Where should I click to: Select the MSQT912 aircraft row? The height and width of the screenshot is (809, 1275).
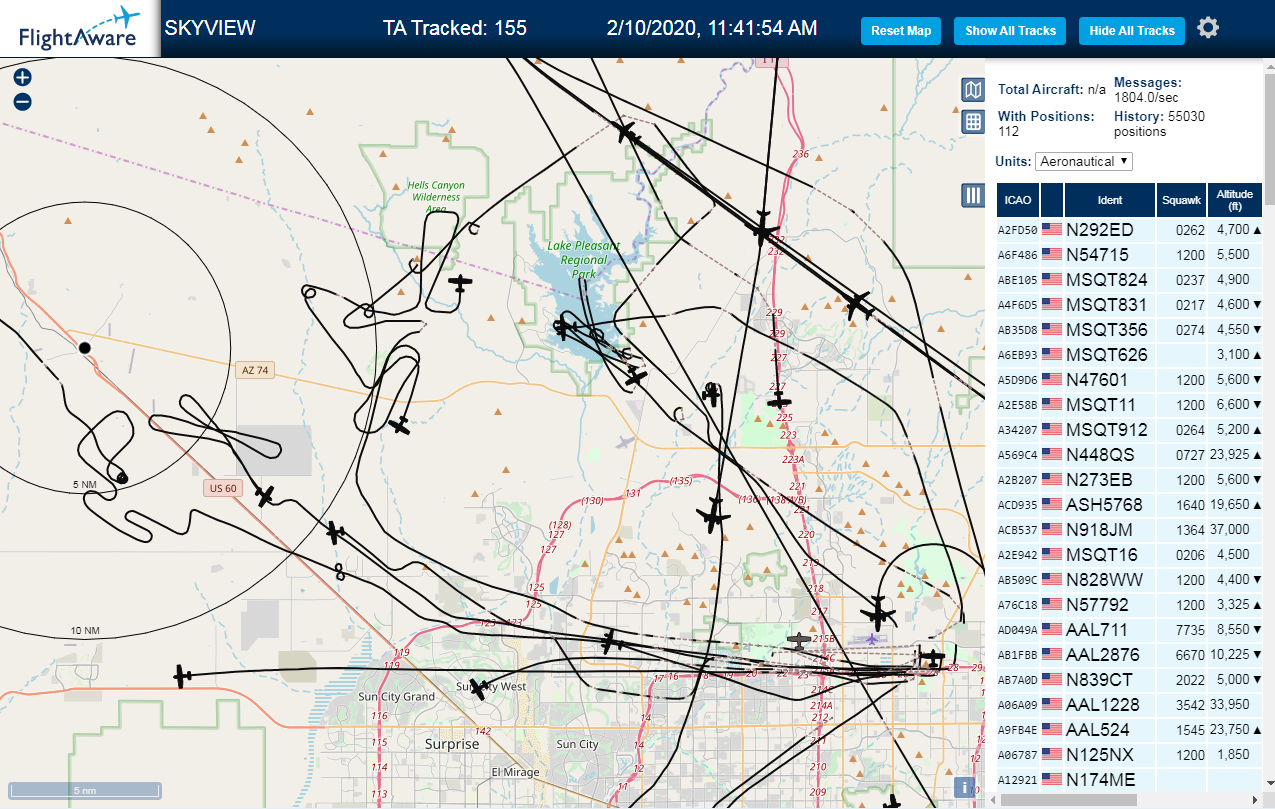(1130, 429)
